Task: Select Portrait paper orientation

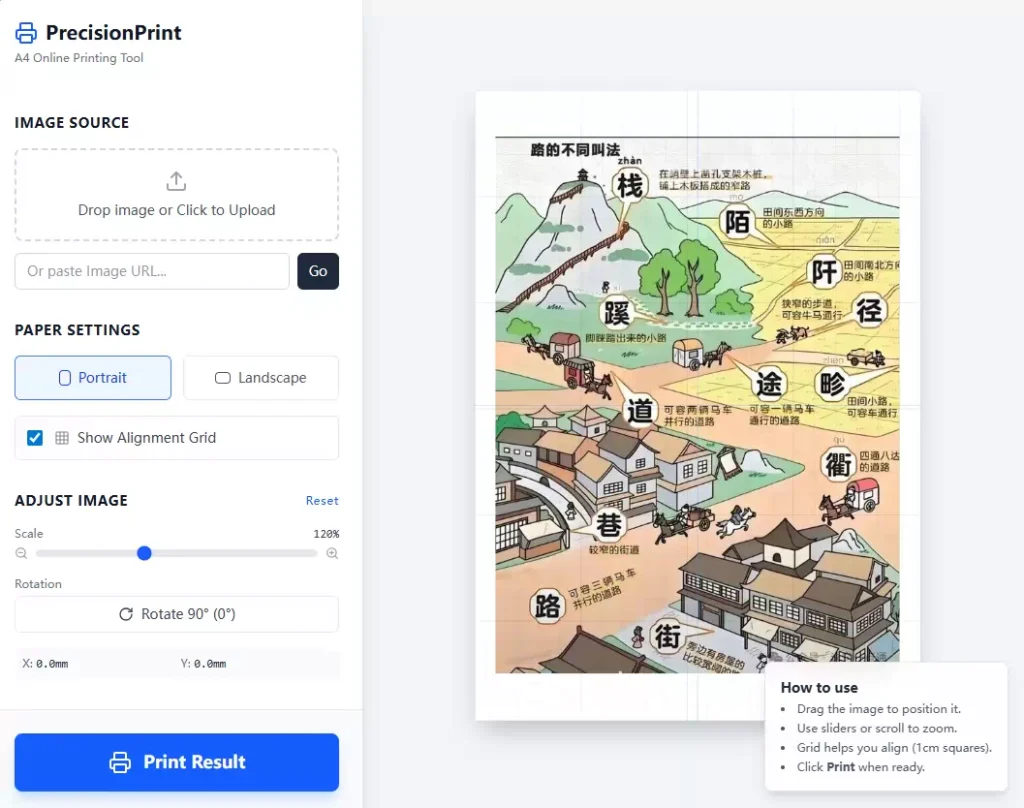Action: (93, 378)
